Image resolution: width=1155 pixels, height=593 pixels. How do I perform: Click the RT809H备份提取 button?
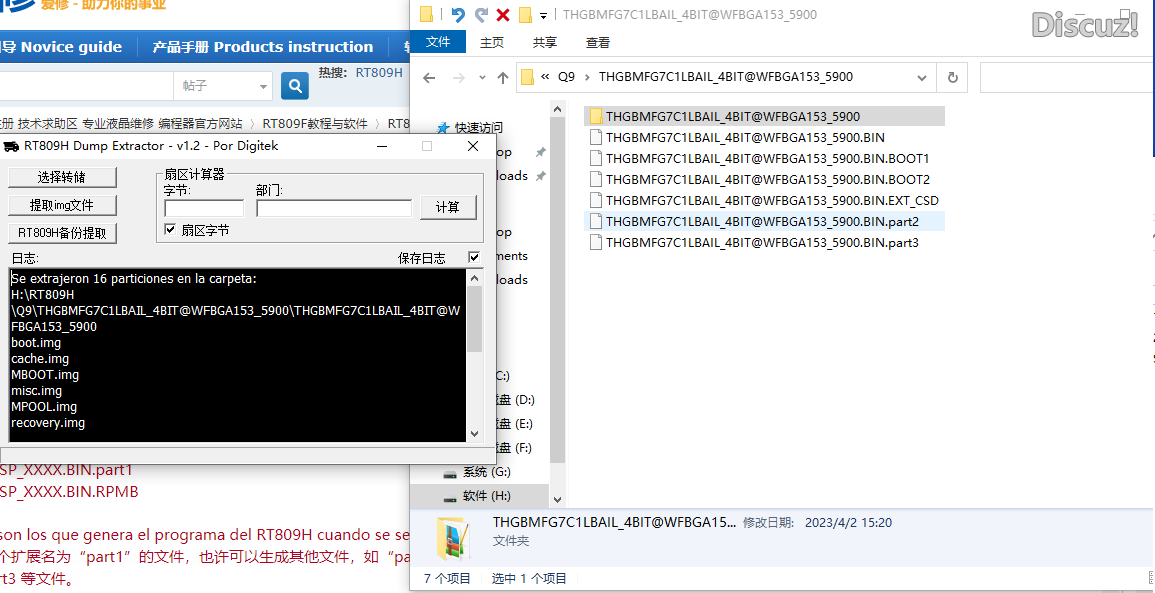point(62,233)
